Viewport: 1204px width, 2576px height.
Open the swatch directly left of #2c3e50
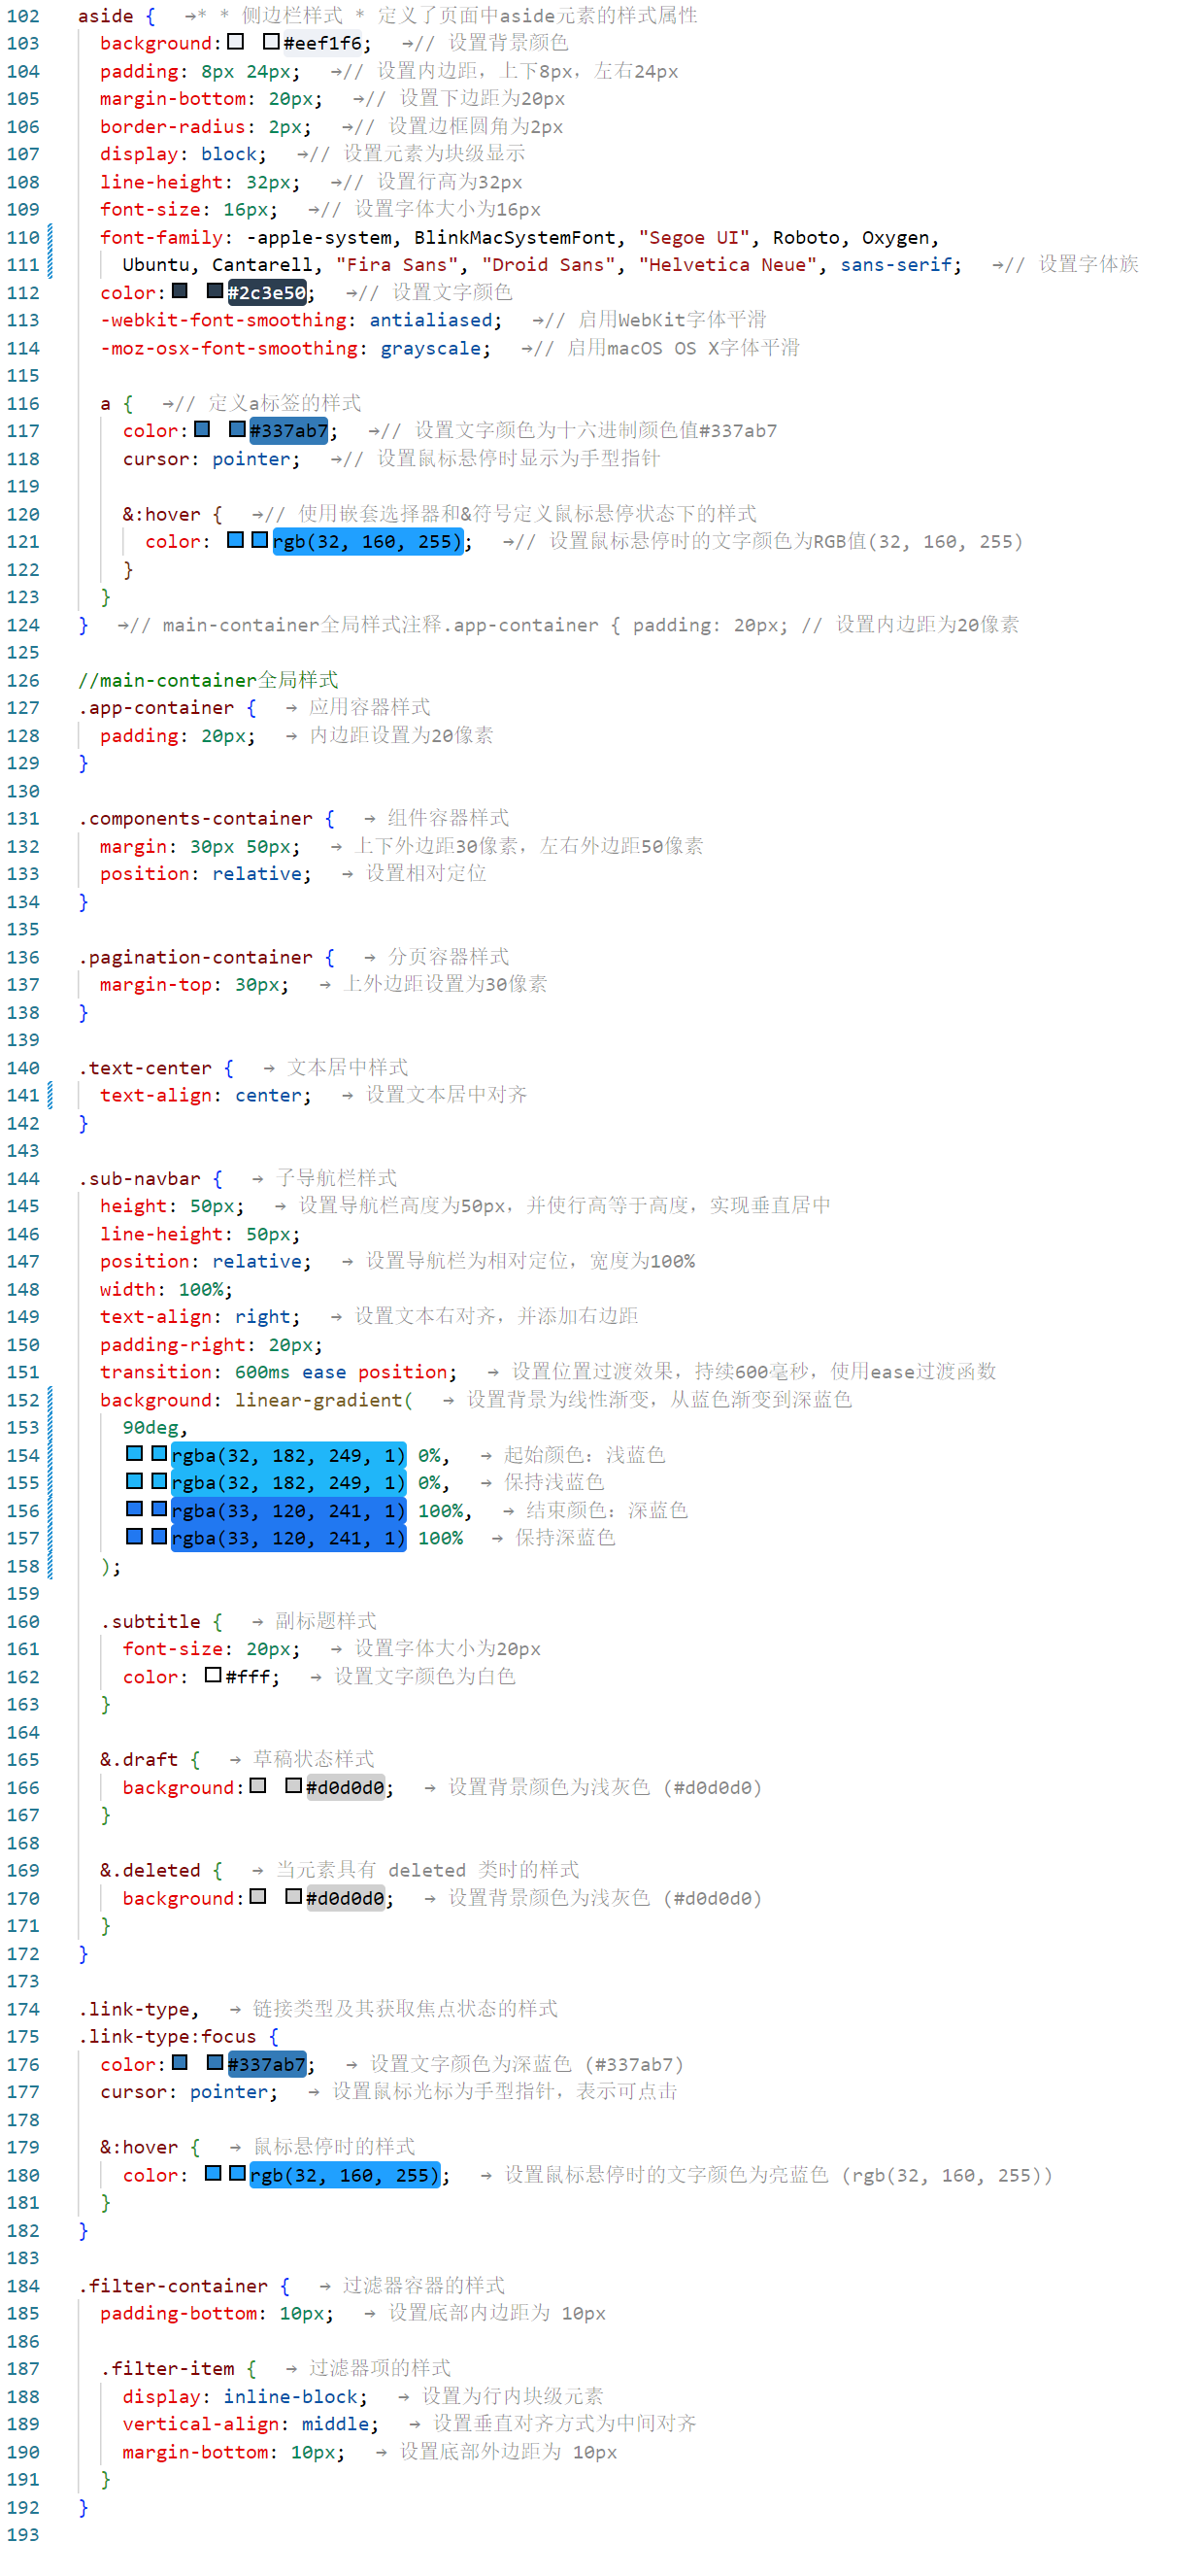click(215, 291)
